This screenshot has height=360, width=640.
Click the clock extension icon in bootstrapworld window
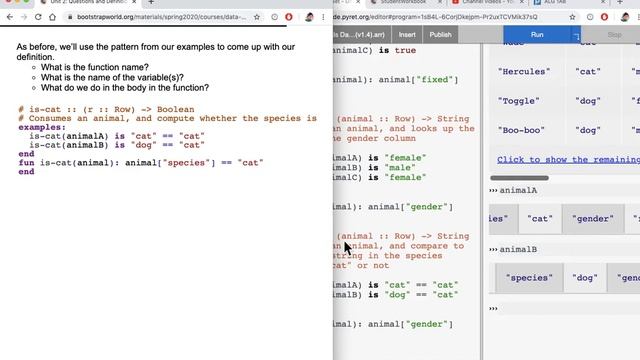point(275,17)
